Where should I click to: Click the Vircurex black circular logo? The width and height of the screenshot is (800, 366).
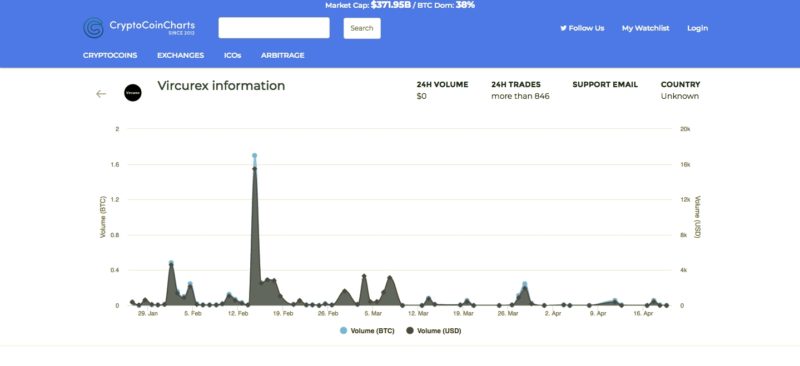(133, 93)
